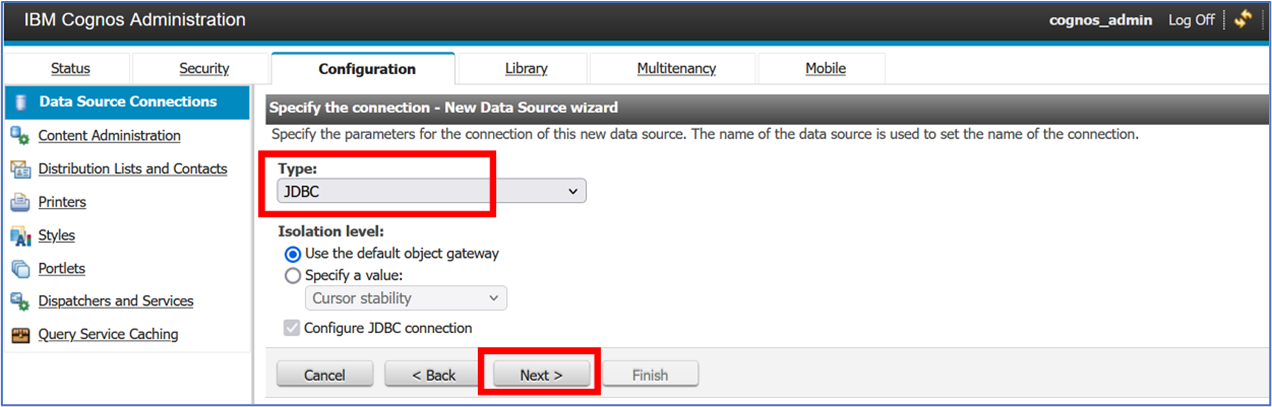
Task: Toggle the Configure JDBC connection checkbox
Action: (x=292, y=328)
